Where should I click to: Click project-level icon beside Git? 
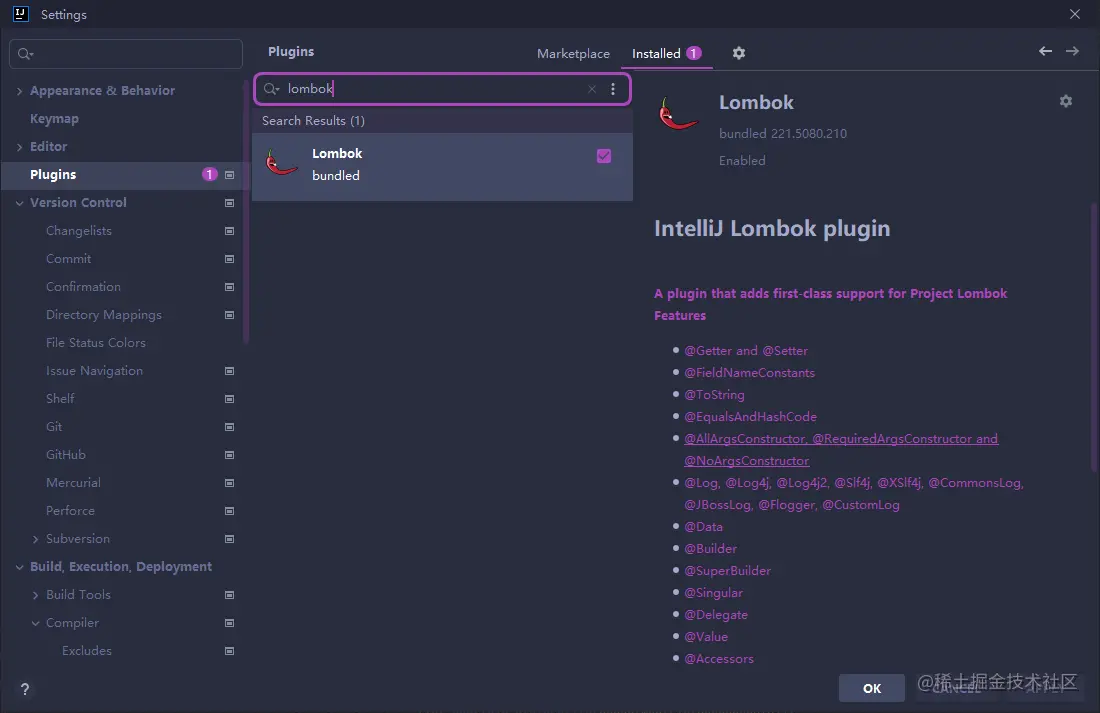point(229,427)
